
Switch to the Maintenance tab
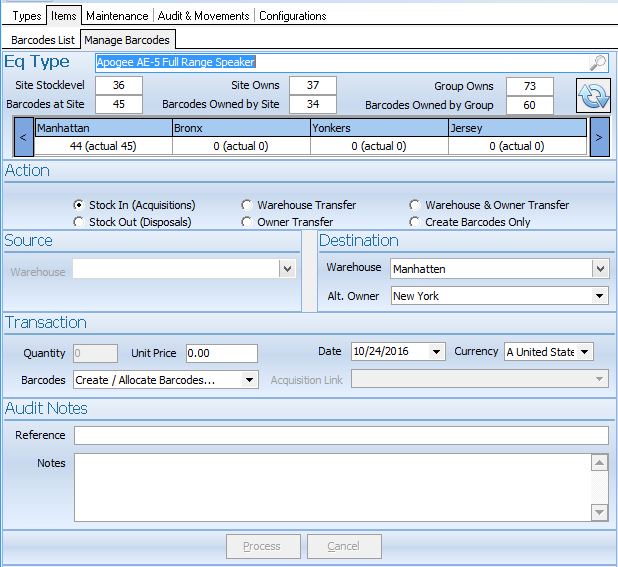pyautogui.click(x=117, y=16)
